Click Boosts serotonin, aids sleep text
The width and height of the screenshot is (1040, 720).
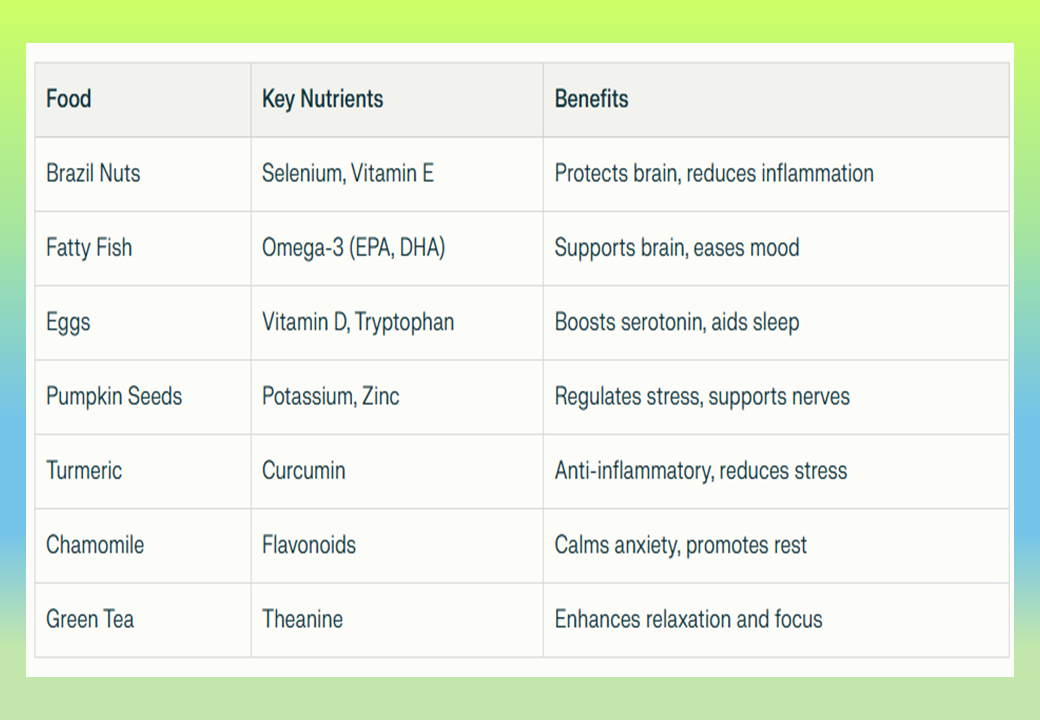point(677,322)
